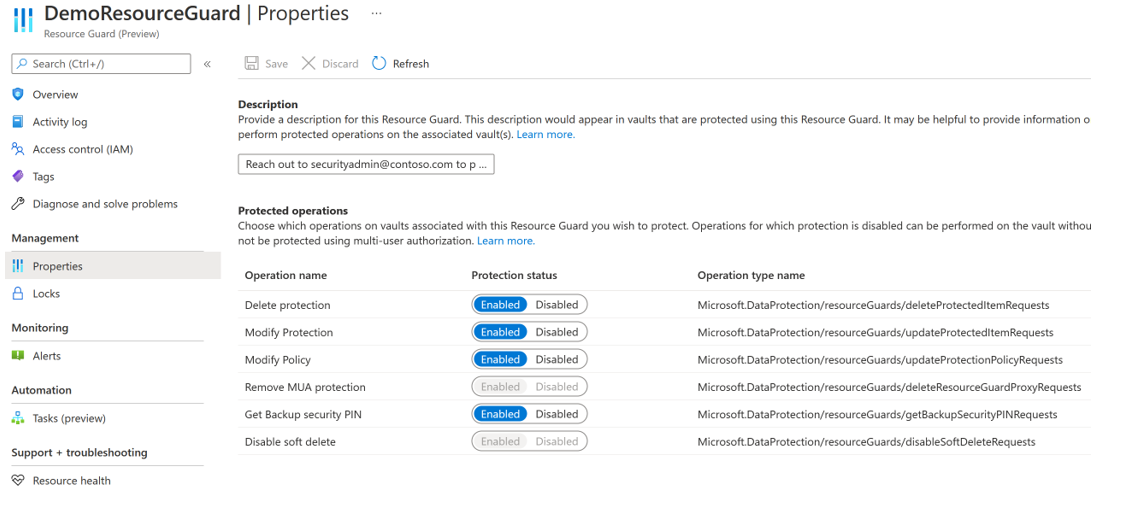Open Activity log icon in sidebar
The image size is (1142, 505).
click(17, 122)
